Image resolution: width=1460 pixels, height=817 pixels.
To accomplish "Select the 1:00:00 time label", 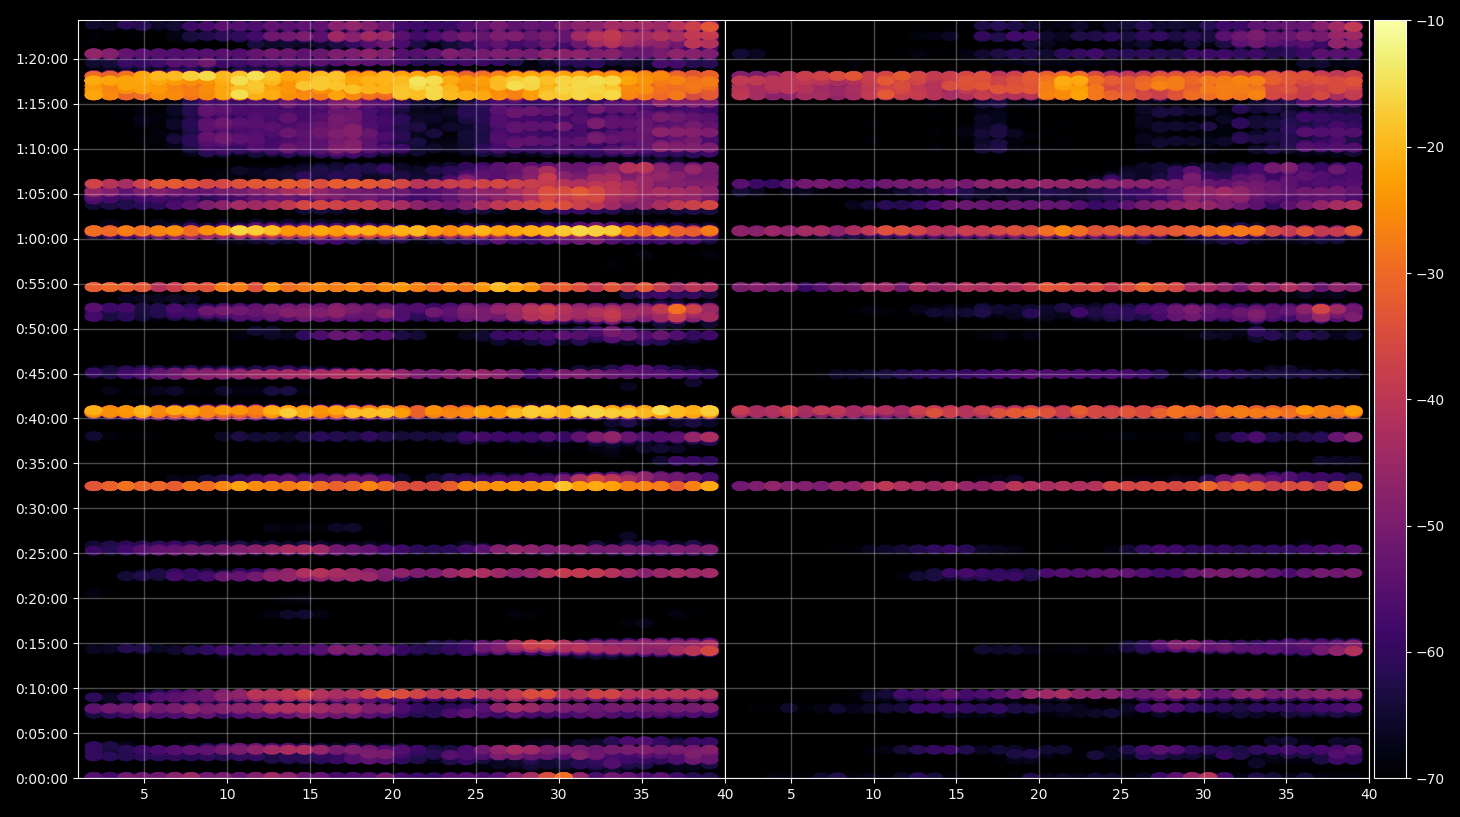I will click(42, 239).
